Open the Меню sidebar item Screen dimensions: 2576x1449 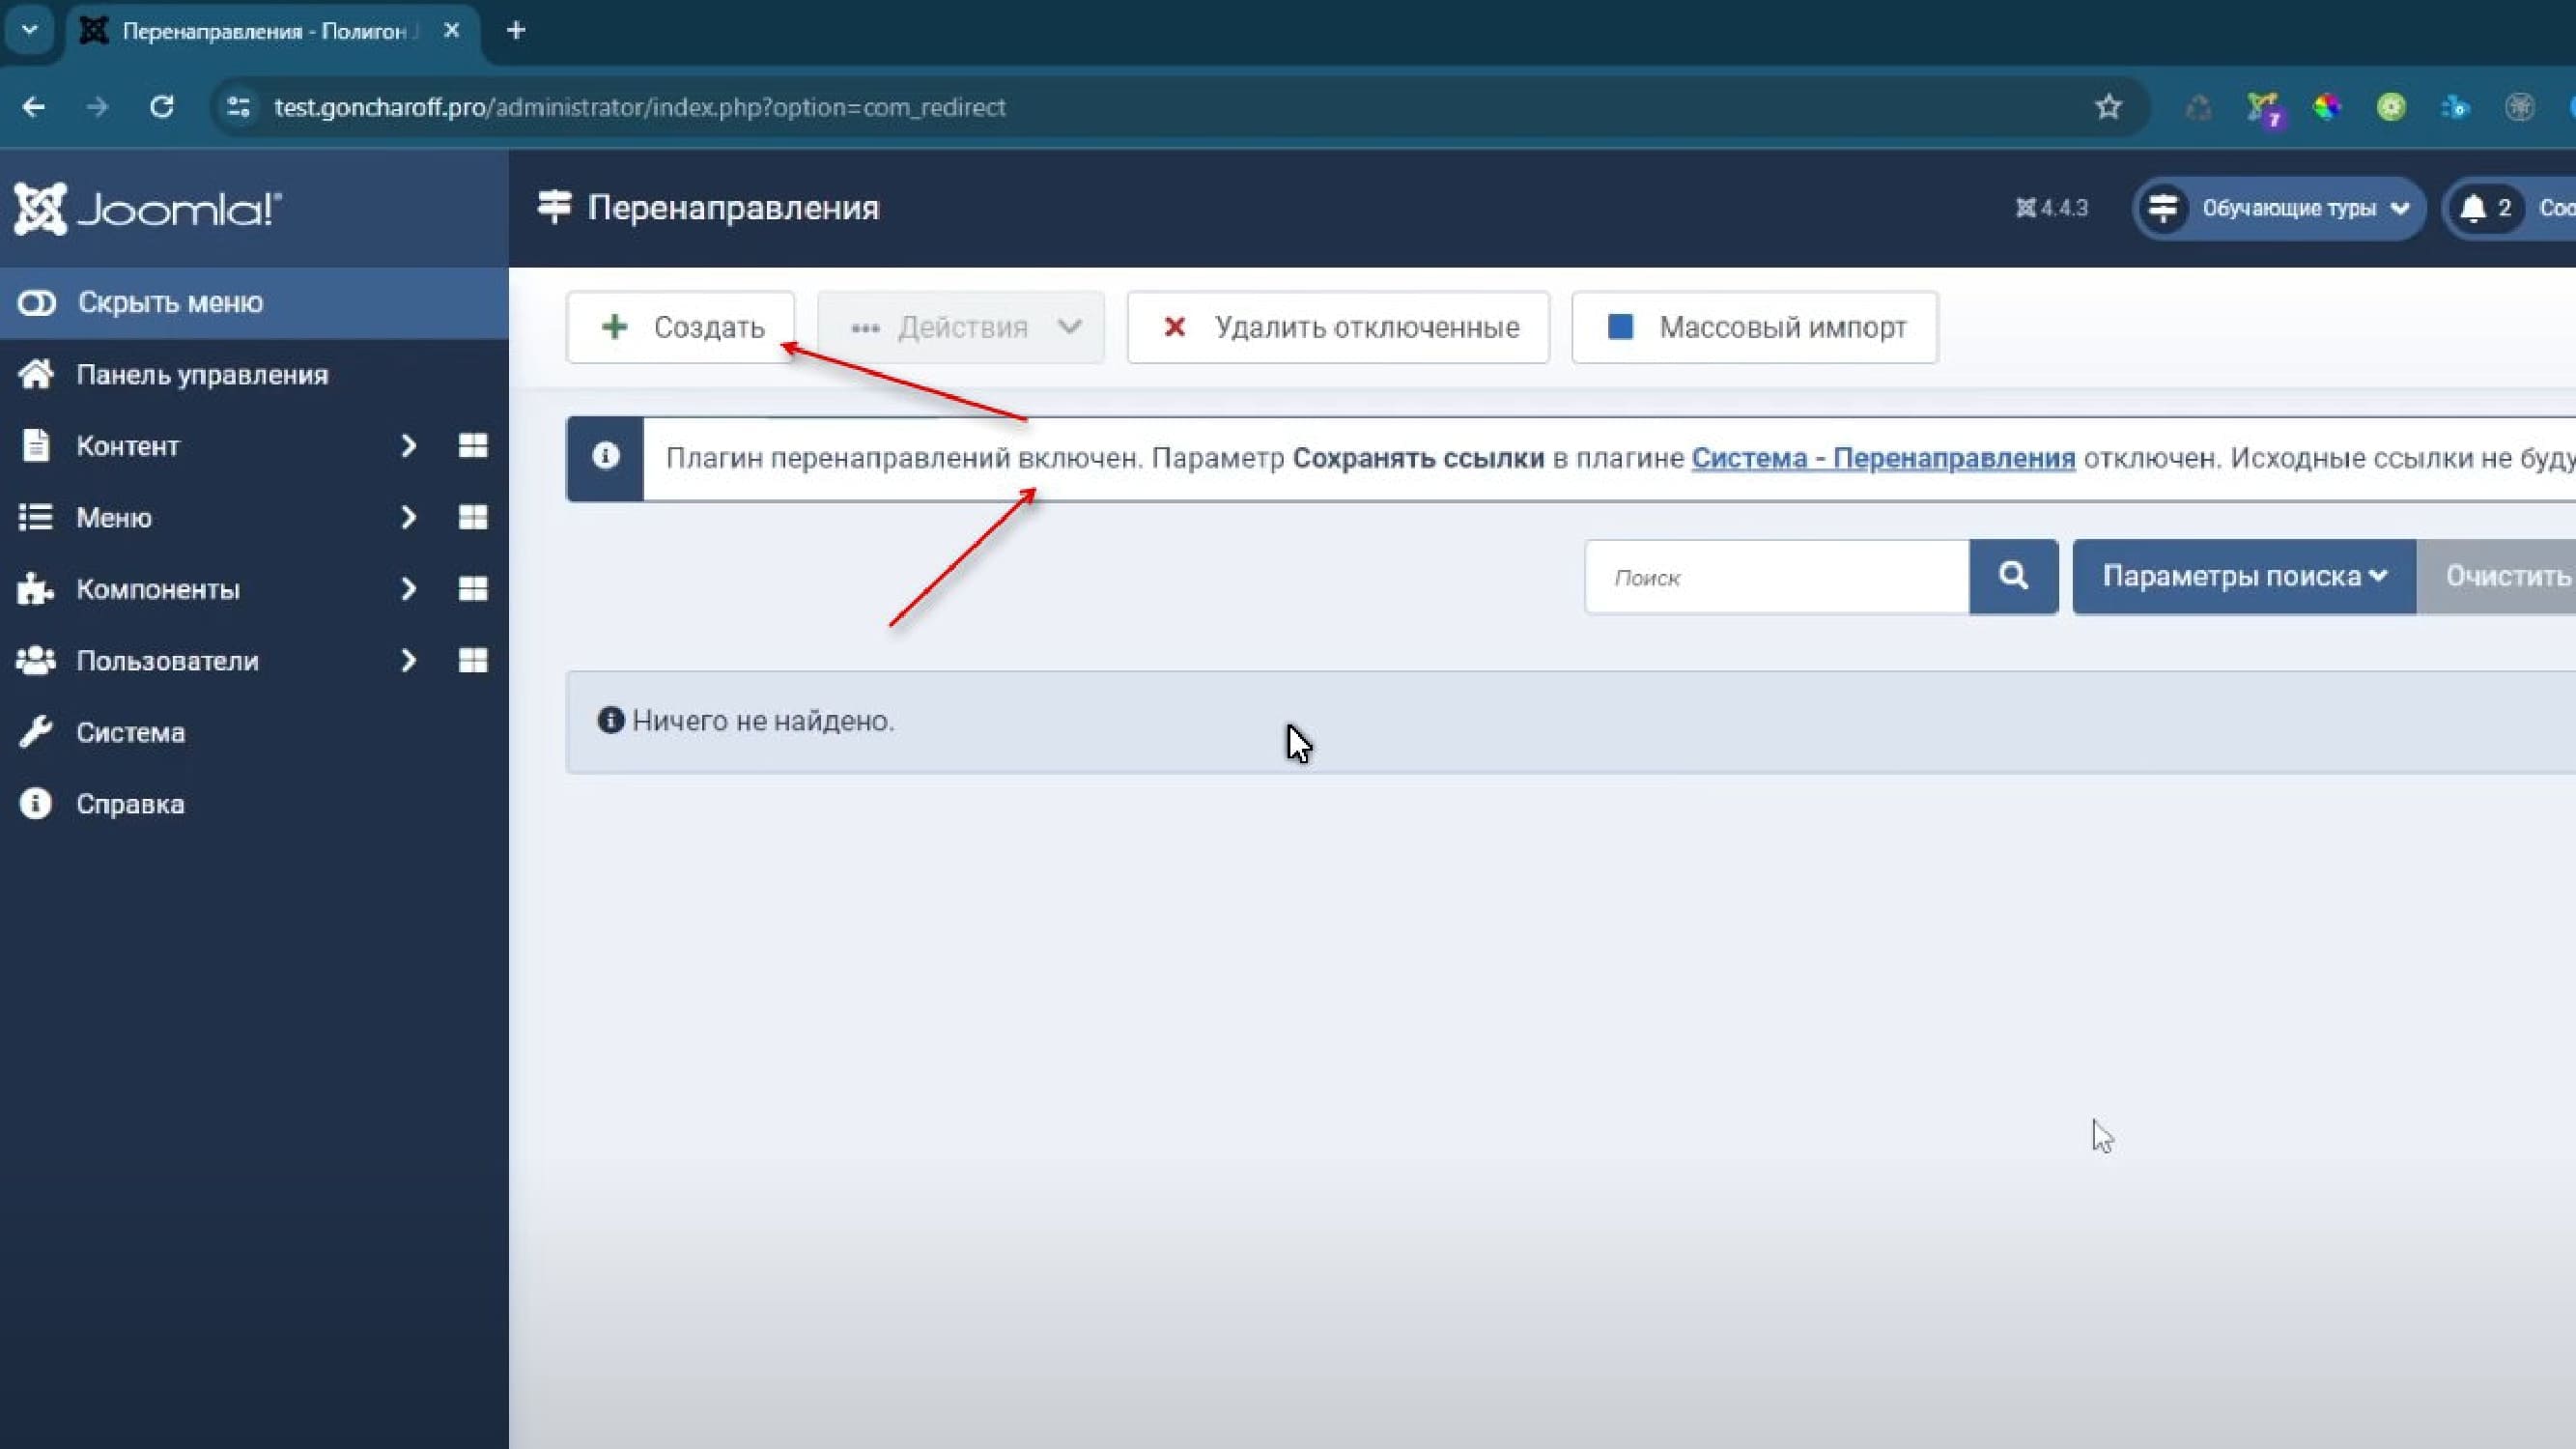click(114, 518)
